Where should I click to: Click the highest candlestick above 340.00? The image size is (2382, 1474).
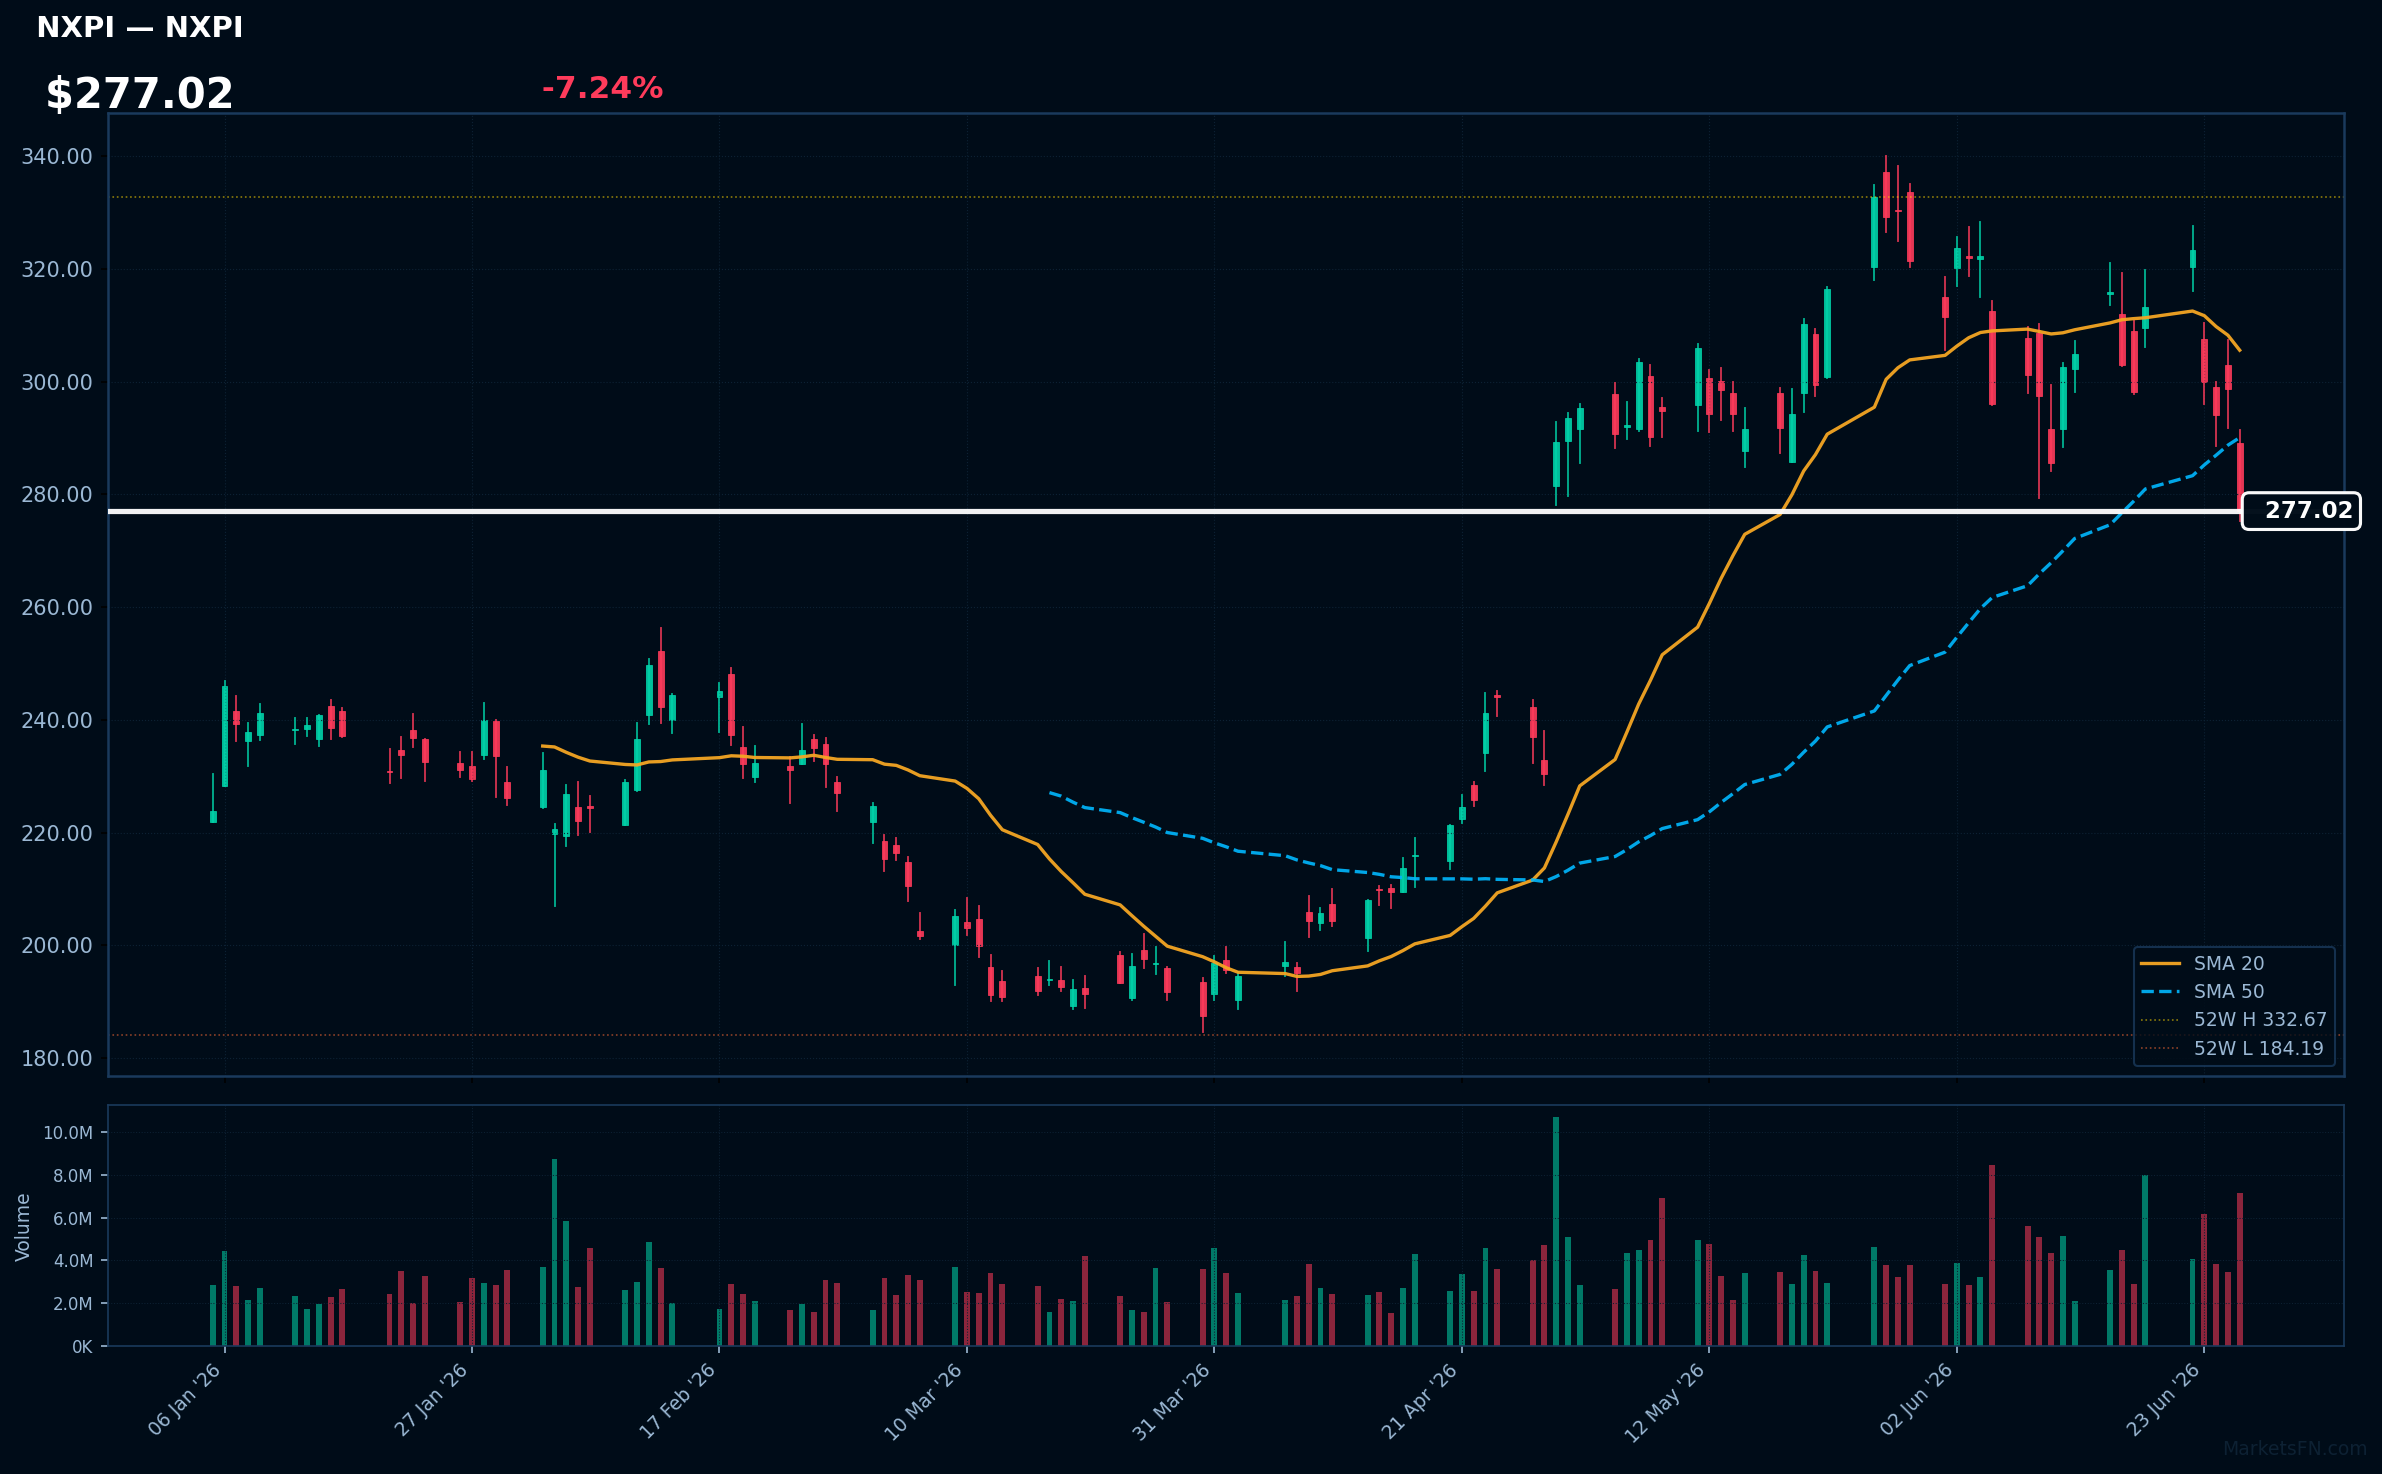[x=1886, y=195]
